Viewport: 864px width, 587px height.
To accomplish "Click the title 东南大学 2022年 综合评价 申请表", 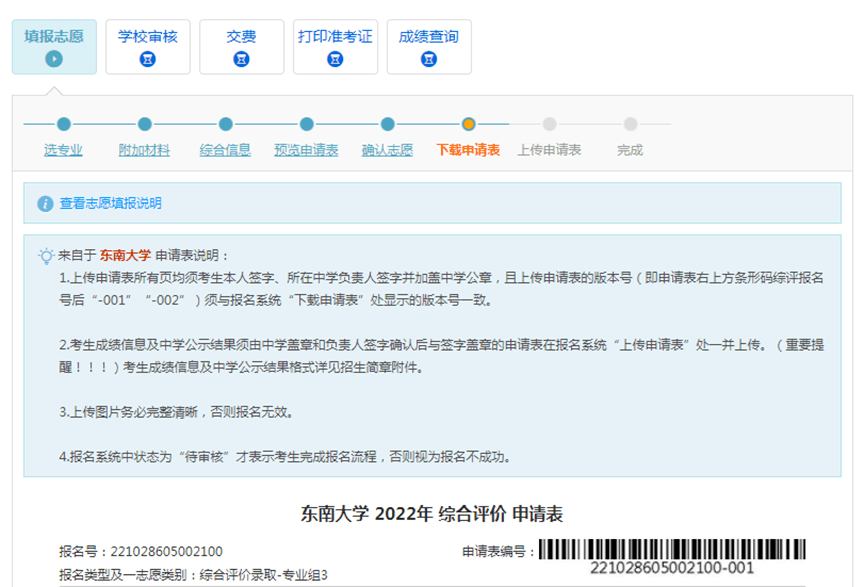I will coord(432,514).
